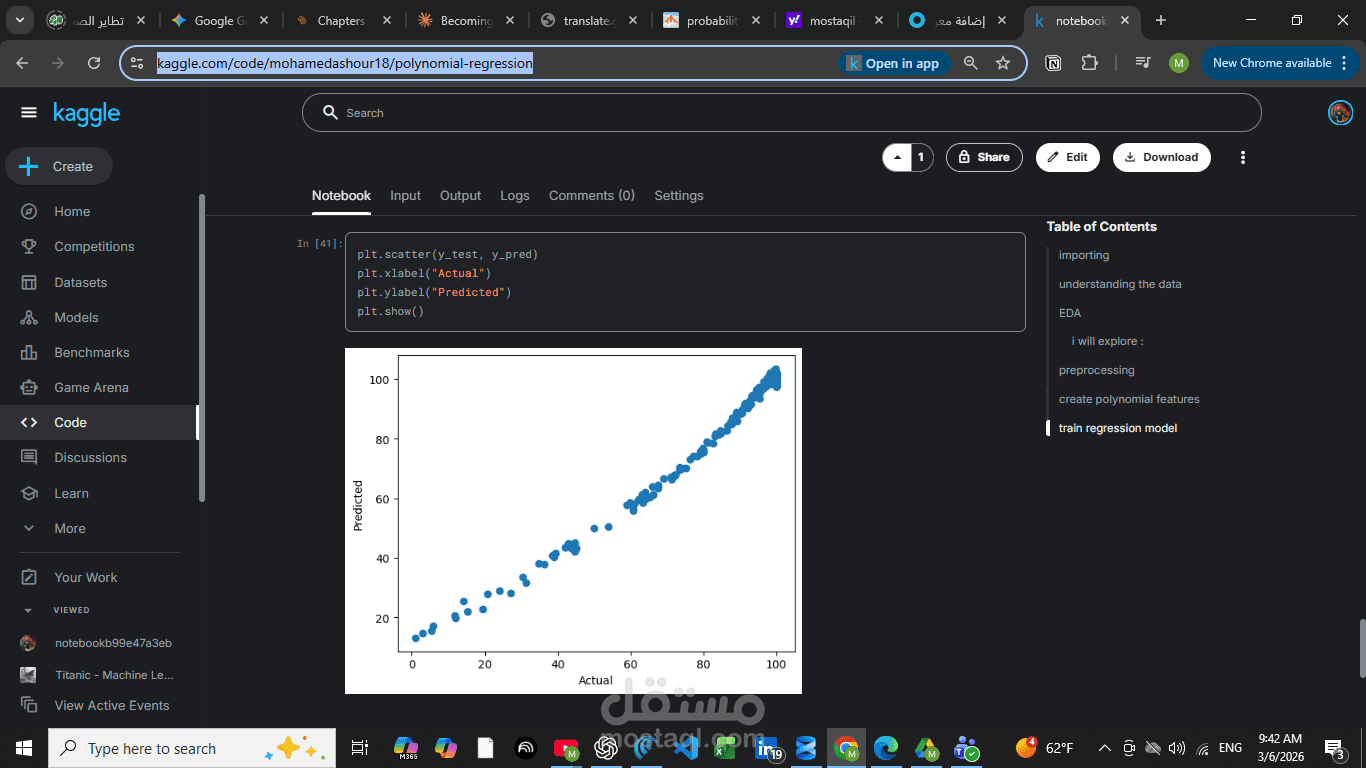Open the tab search dropdown

tap(22, 20)
